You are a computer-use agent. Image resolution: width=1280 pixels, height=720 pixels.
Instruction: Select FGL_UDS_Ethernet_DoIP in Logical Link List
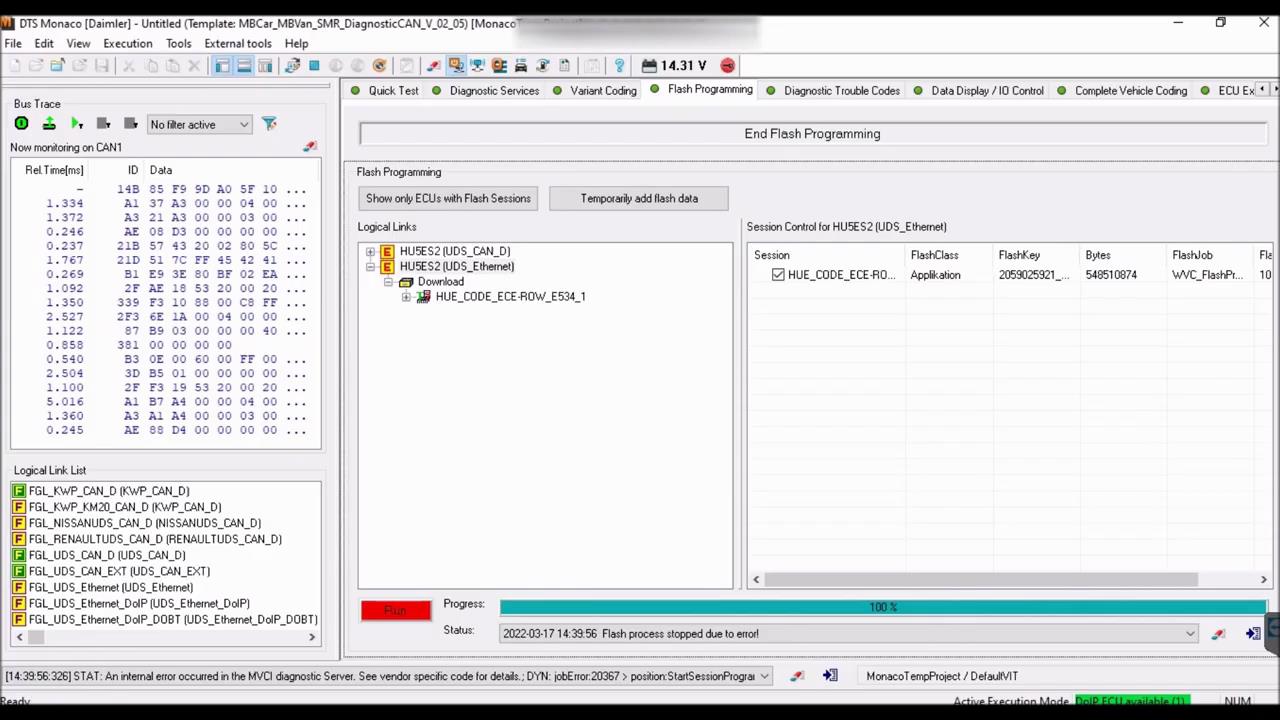(x=139, y=604)
